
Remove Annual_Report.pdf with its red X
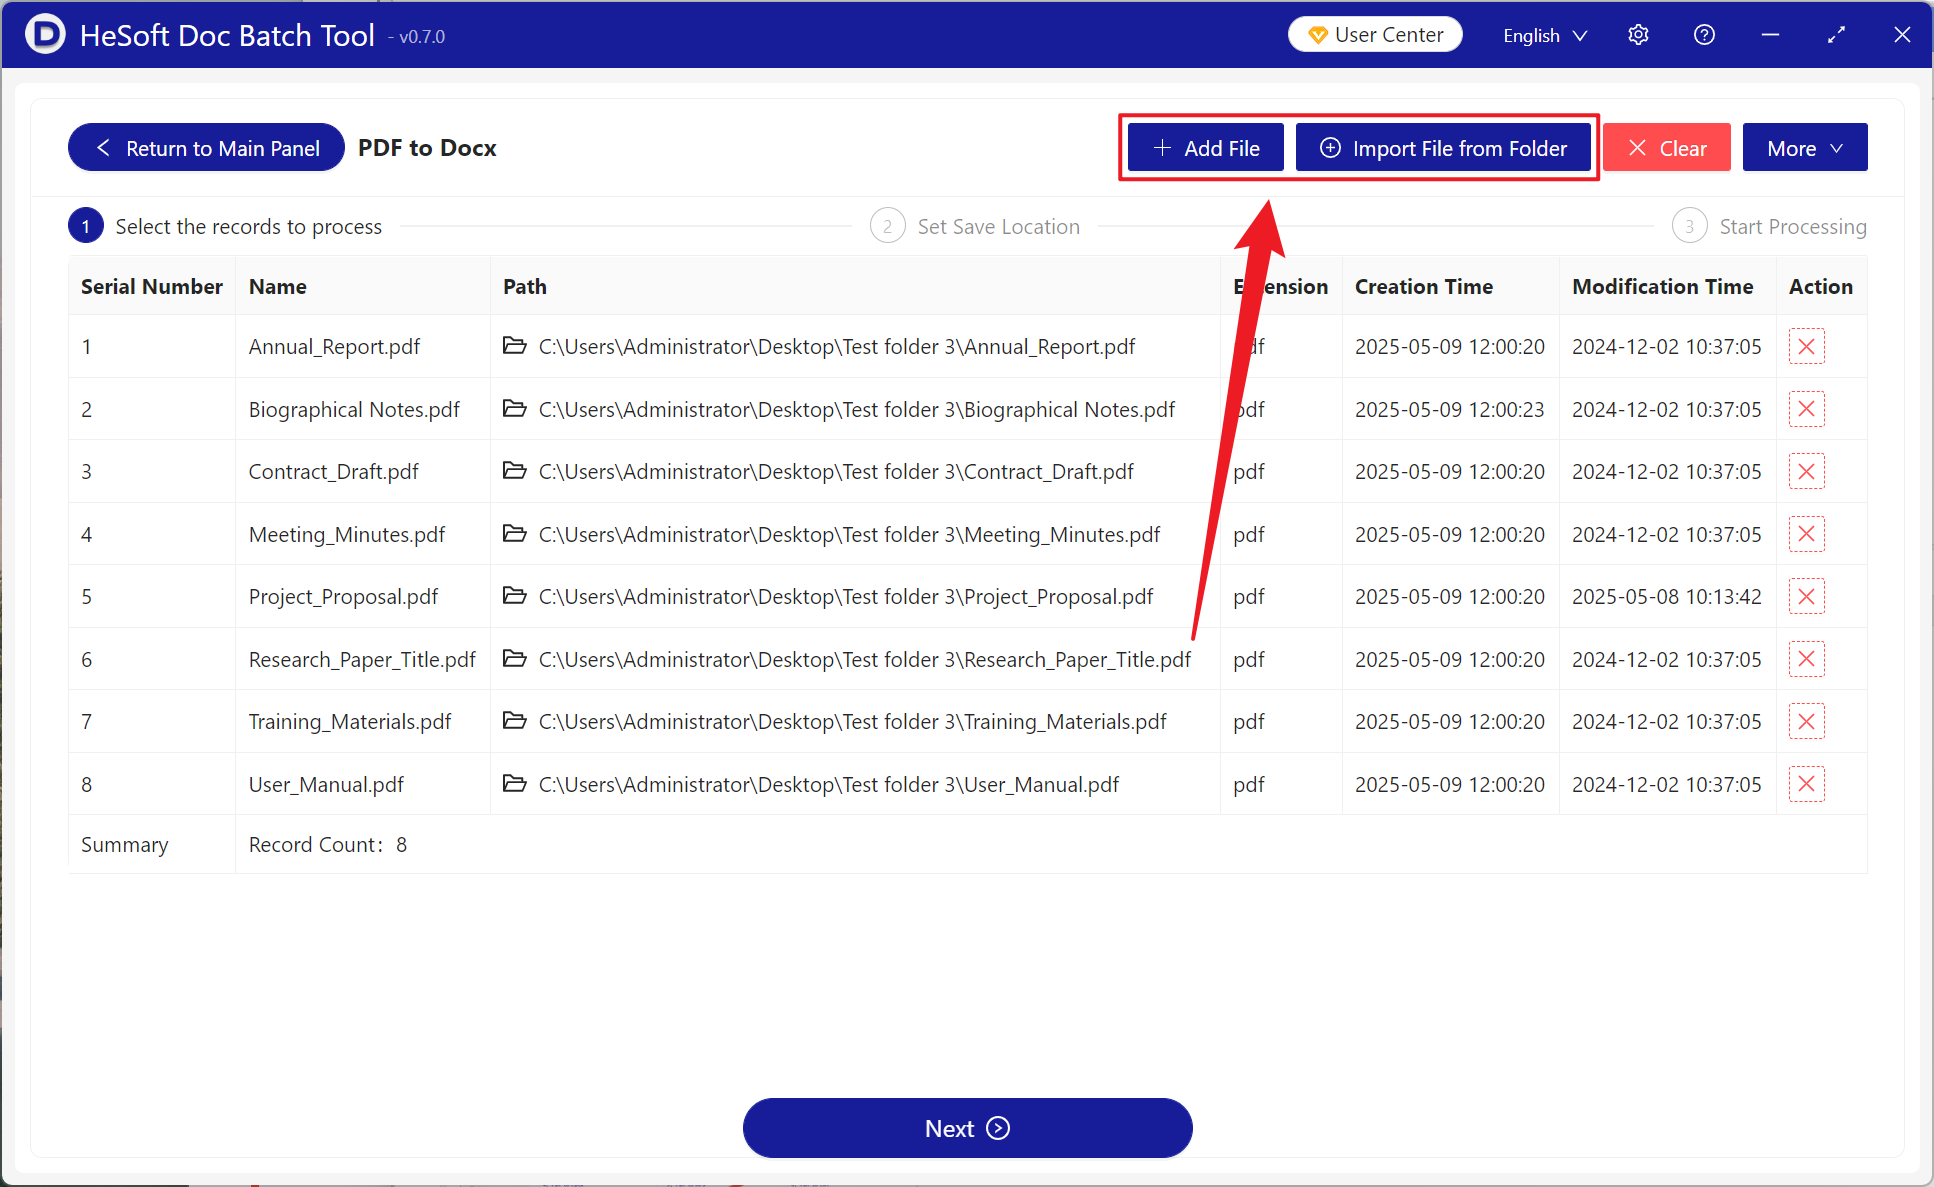[x=1806, y=346]
